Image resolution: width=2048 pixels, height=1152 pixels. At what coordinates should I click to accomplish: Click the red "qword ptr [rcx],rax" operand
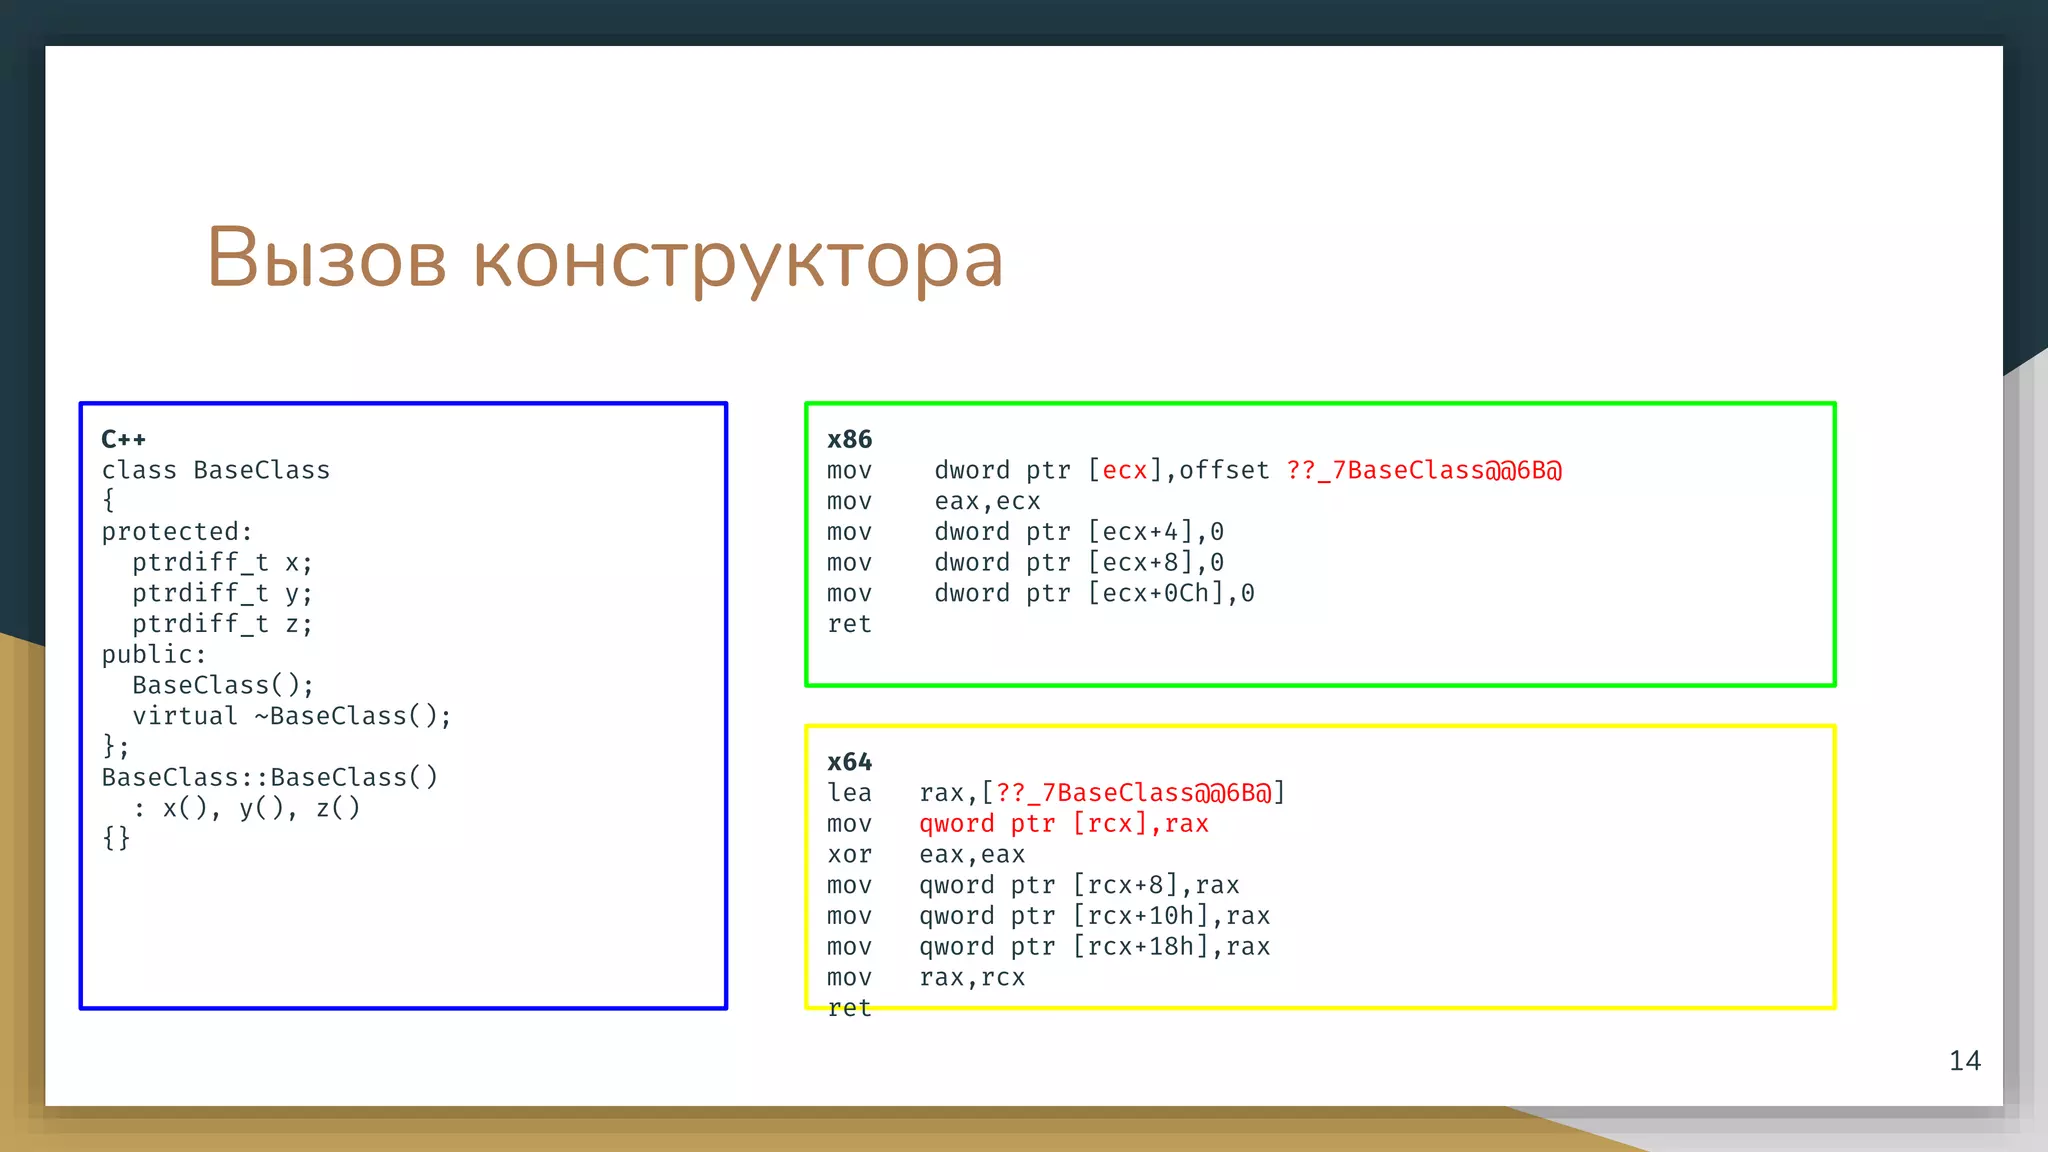click(1064, 824)
